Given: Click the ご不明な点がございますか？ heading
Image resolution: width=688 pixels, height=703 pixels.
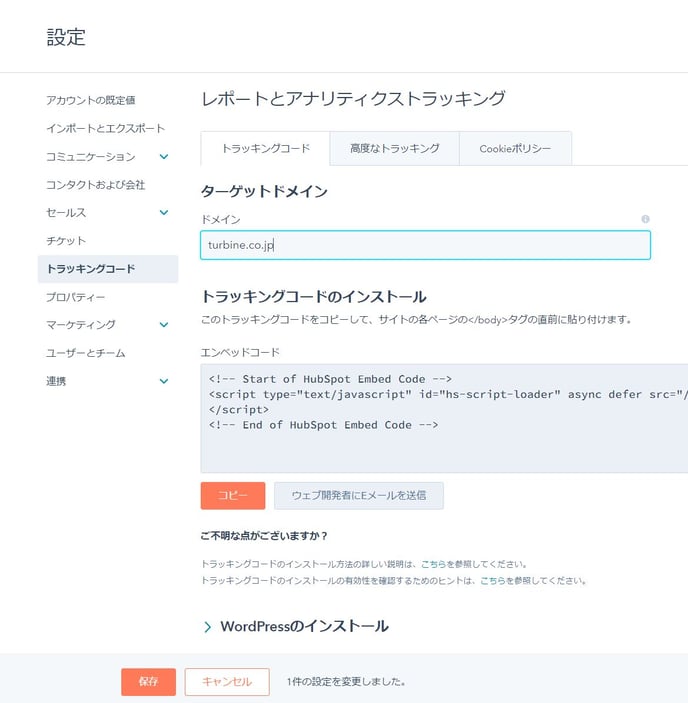Looking at the screenshot, I should 264,535.
